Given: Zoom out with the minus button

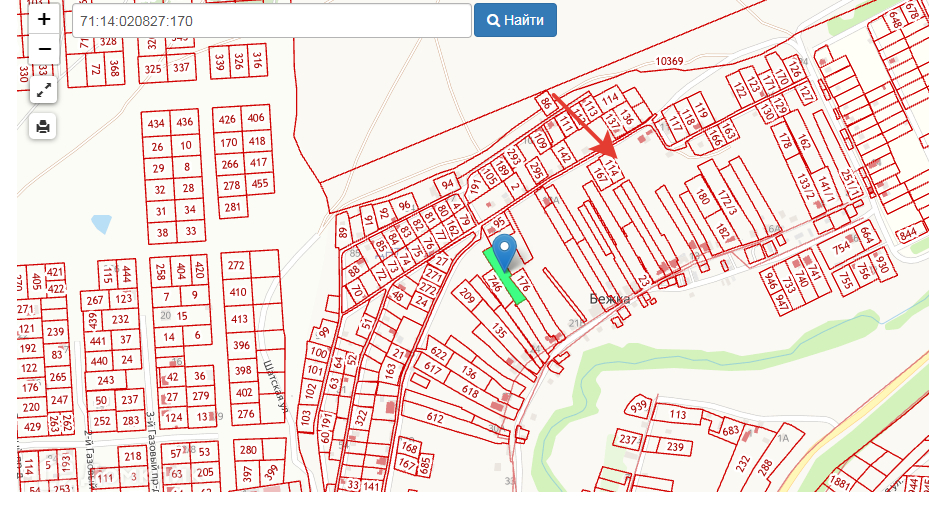Looking at the screenshot, I should click(x=44, y=49).
